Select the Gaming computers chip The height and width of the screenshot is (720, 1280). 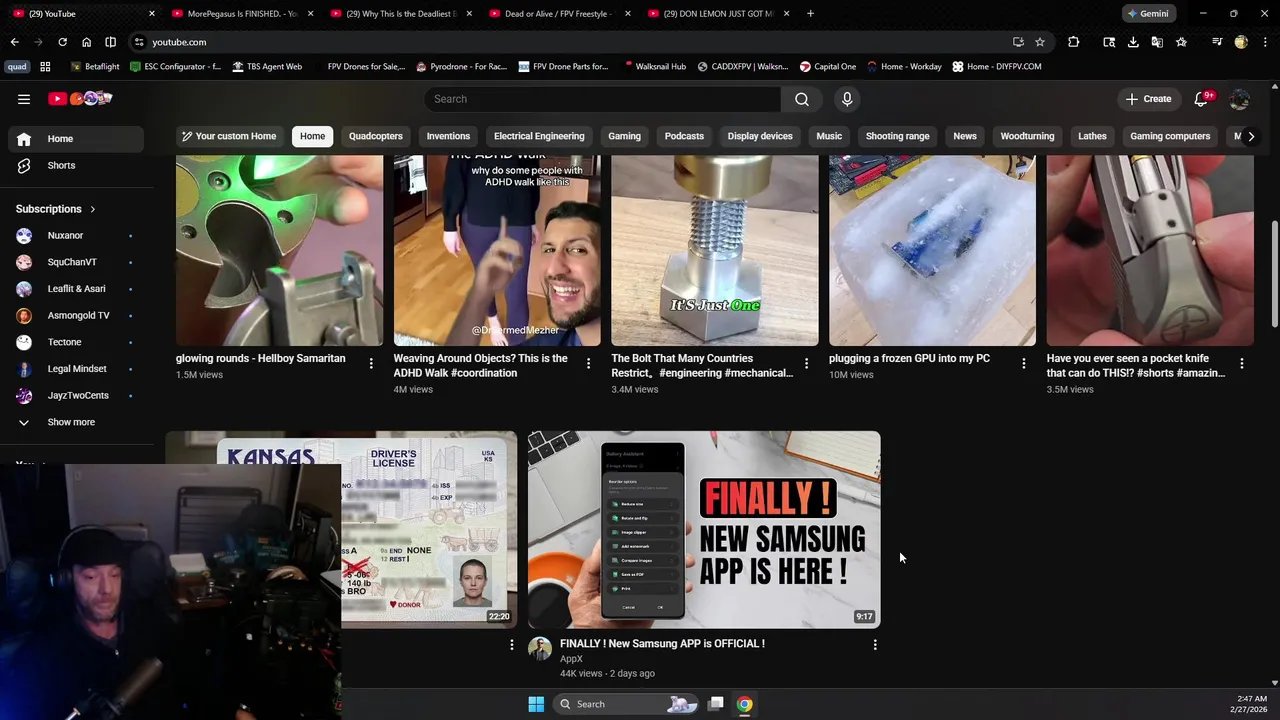coord(1170,136)
